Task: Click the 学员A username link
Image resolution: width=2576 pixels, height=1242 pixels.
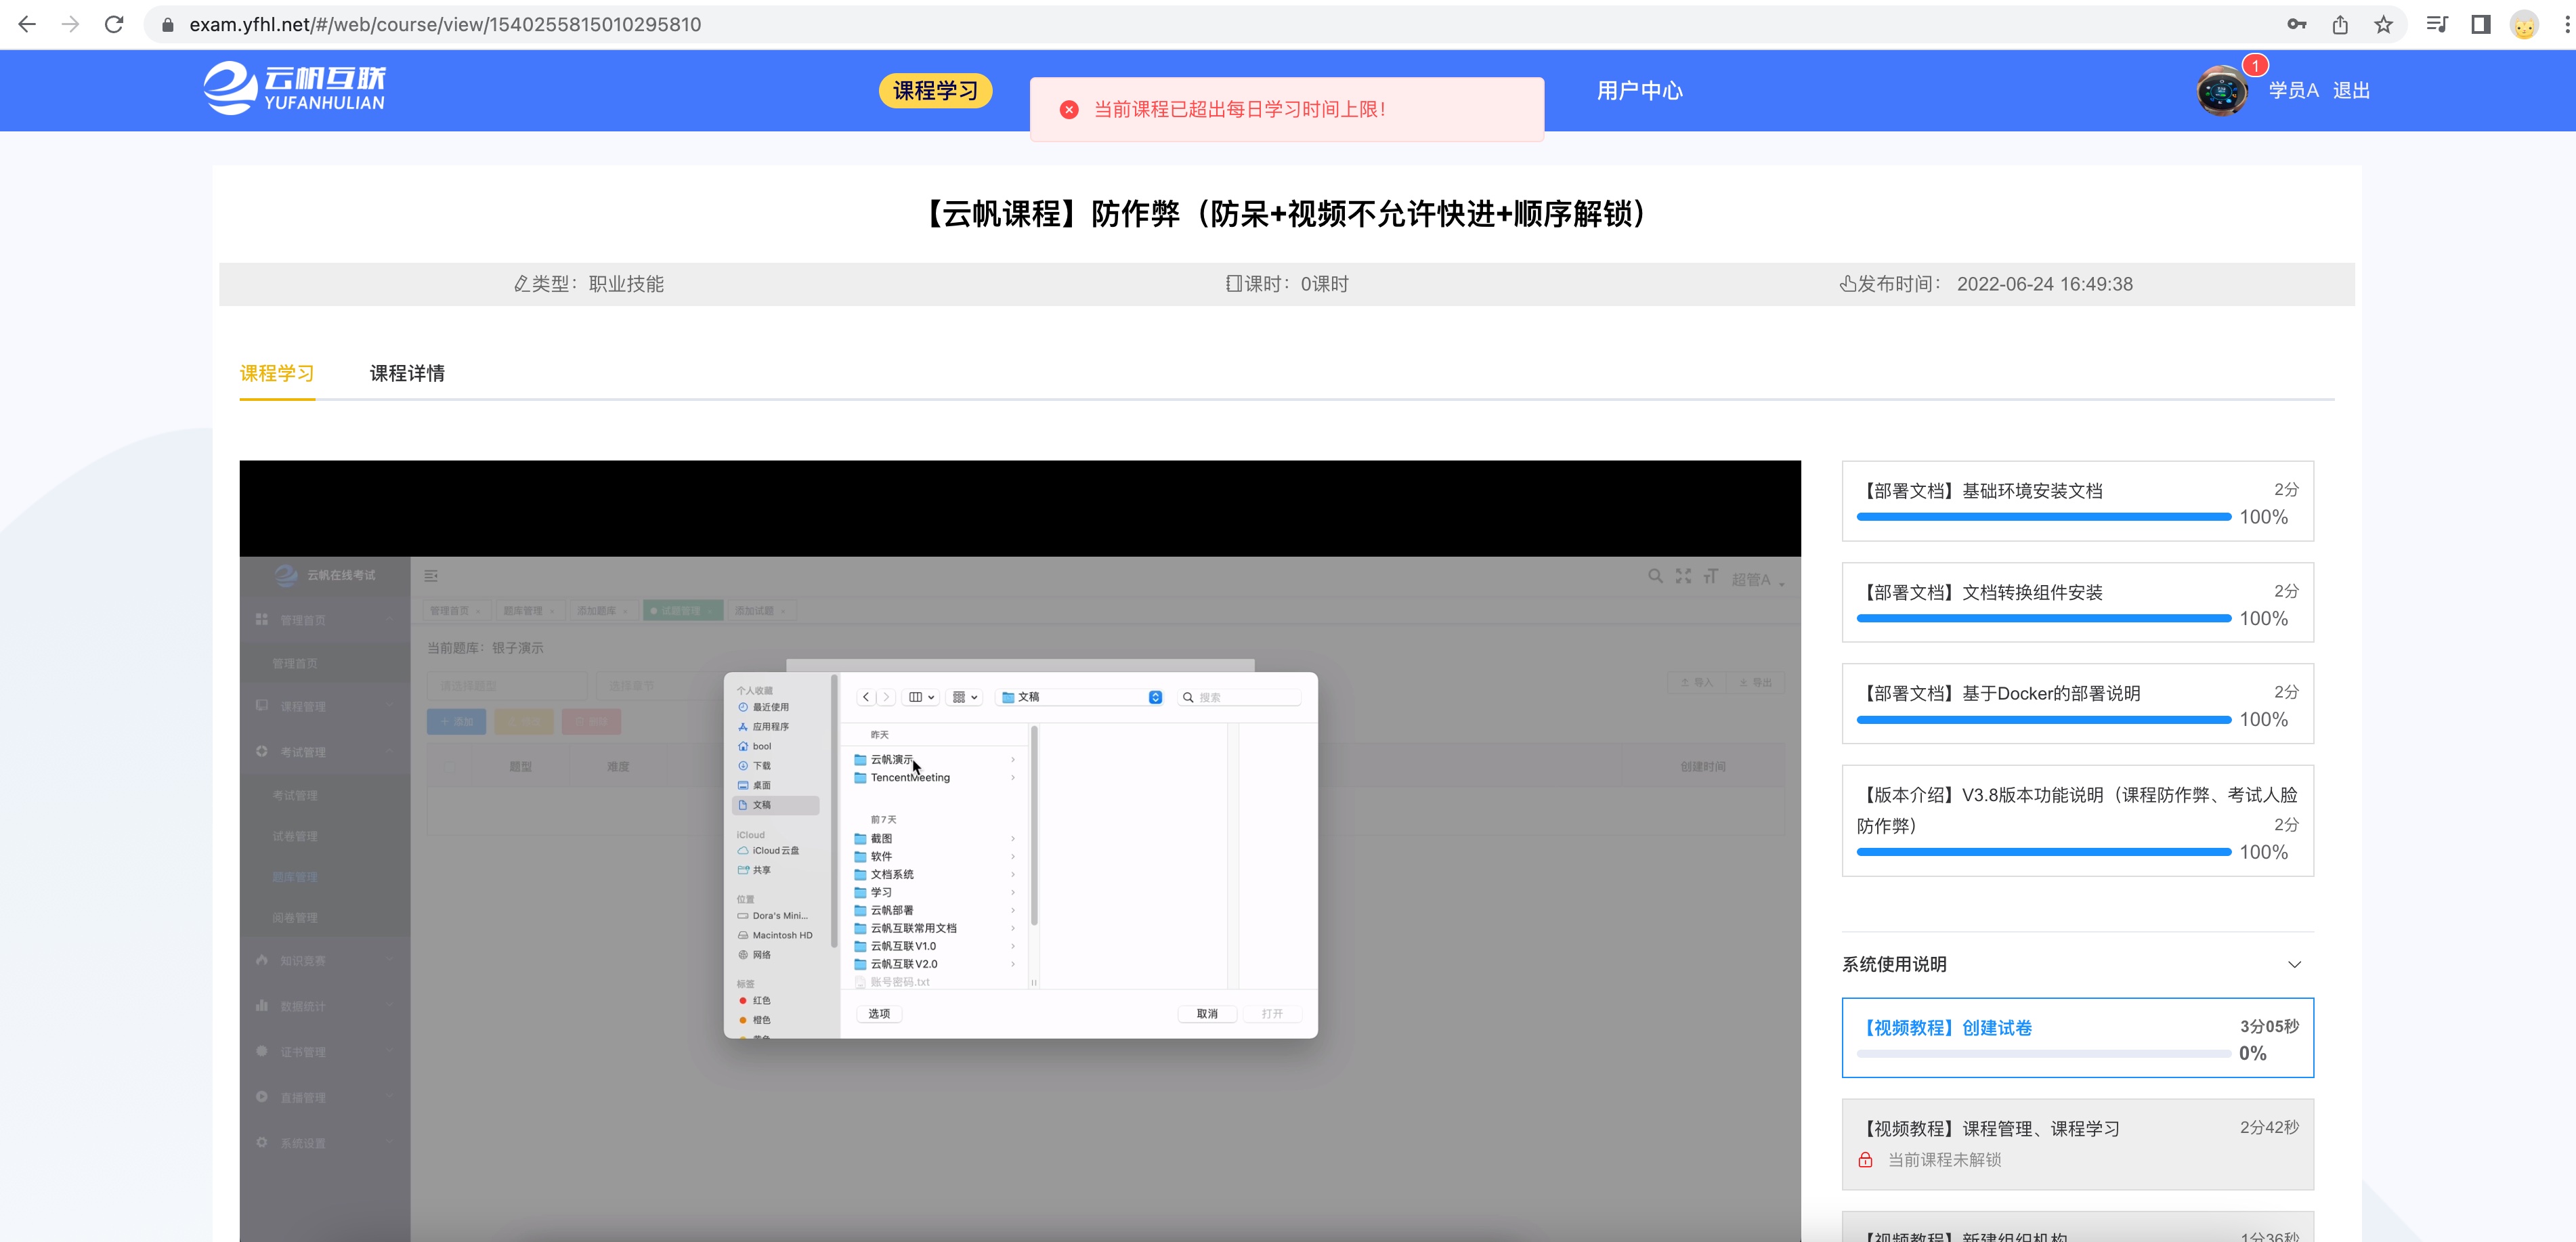Action: pos(2293,90)
